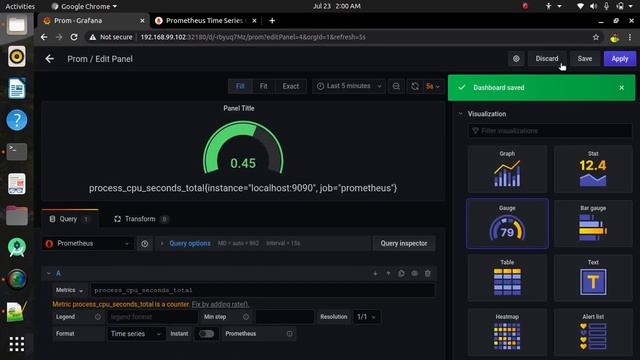Duplicate query A icon

coord(401,273)
